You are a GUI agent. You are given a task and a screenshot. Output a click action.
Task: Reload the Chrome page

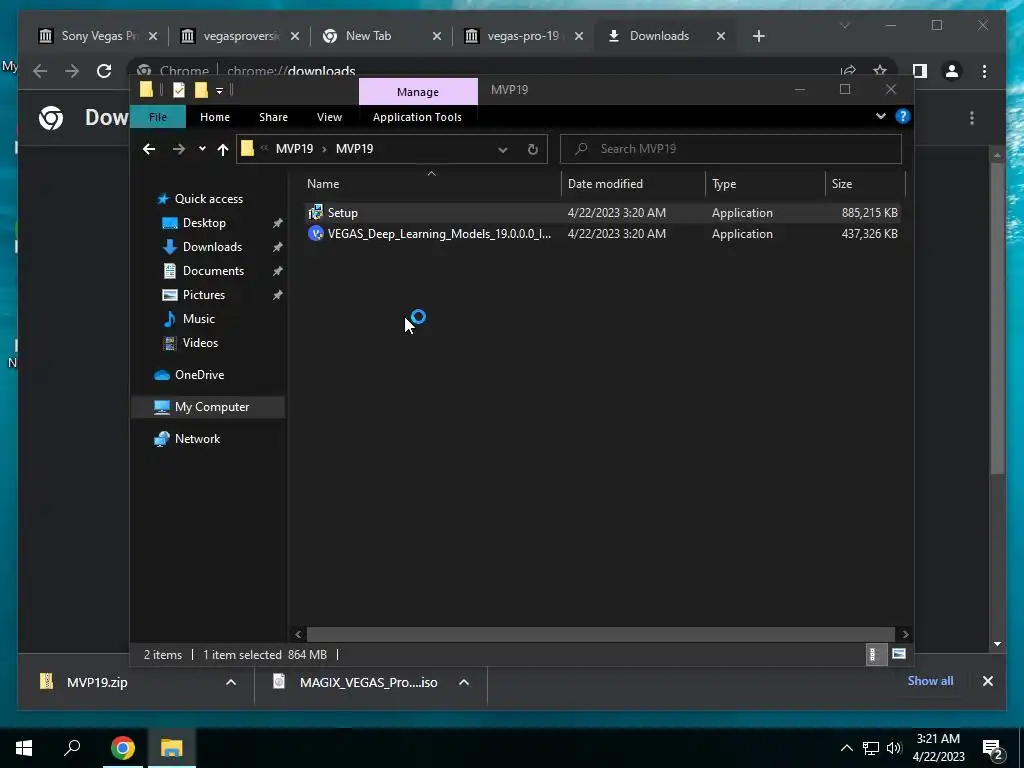coord(104,71)
